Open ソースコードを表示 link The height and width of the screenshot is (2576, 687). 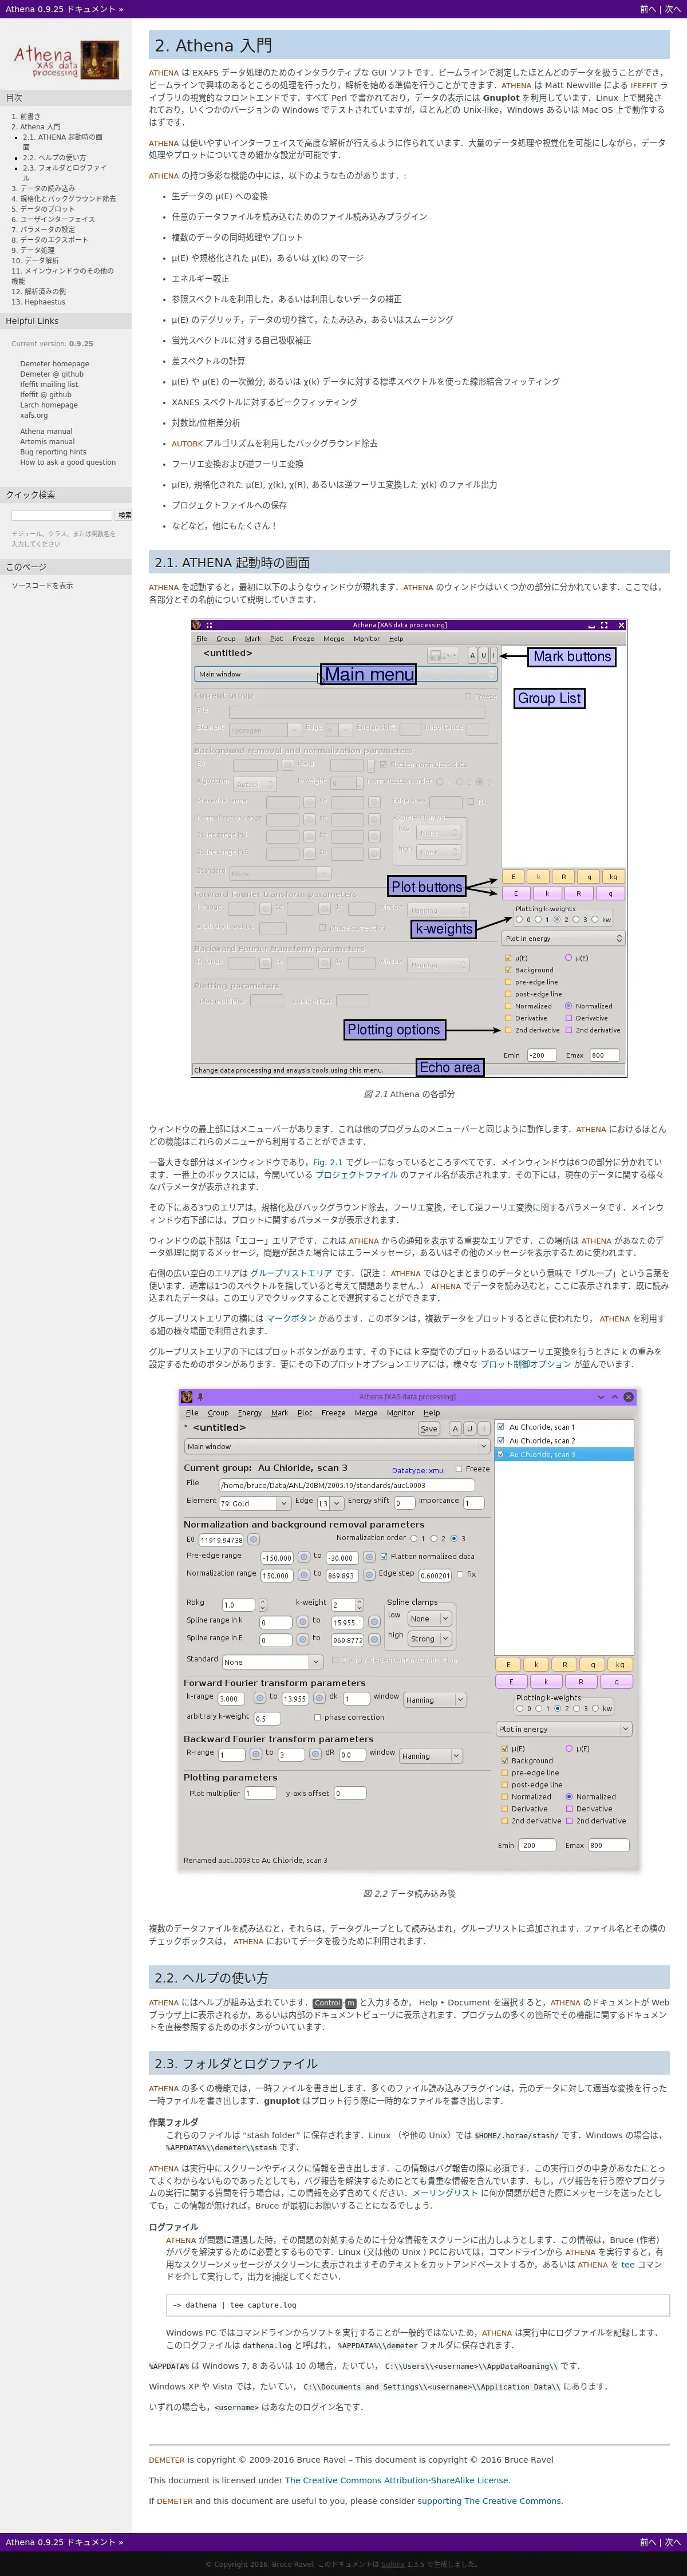tap(42, 585)
